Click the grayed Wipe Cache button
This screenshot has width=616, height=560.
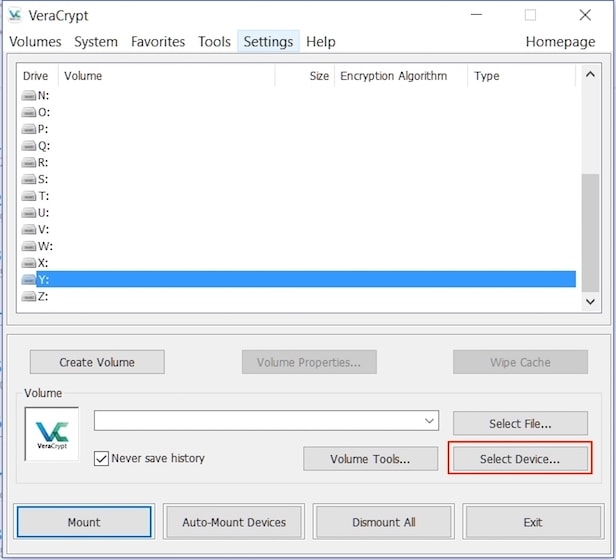click(x=521, y=362)
